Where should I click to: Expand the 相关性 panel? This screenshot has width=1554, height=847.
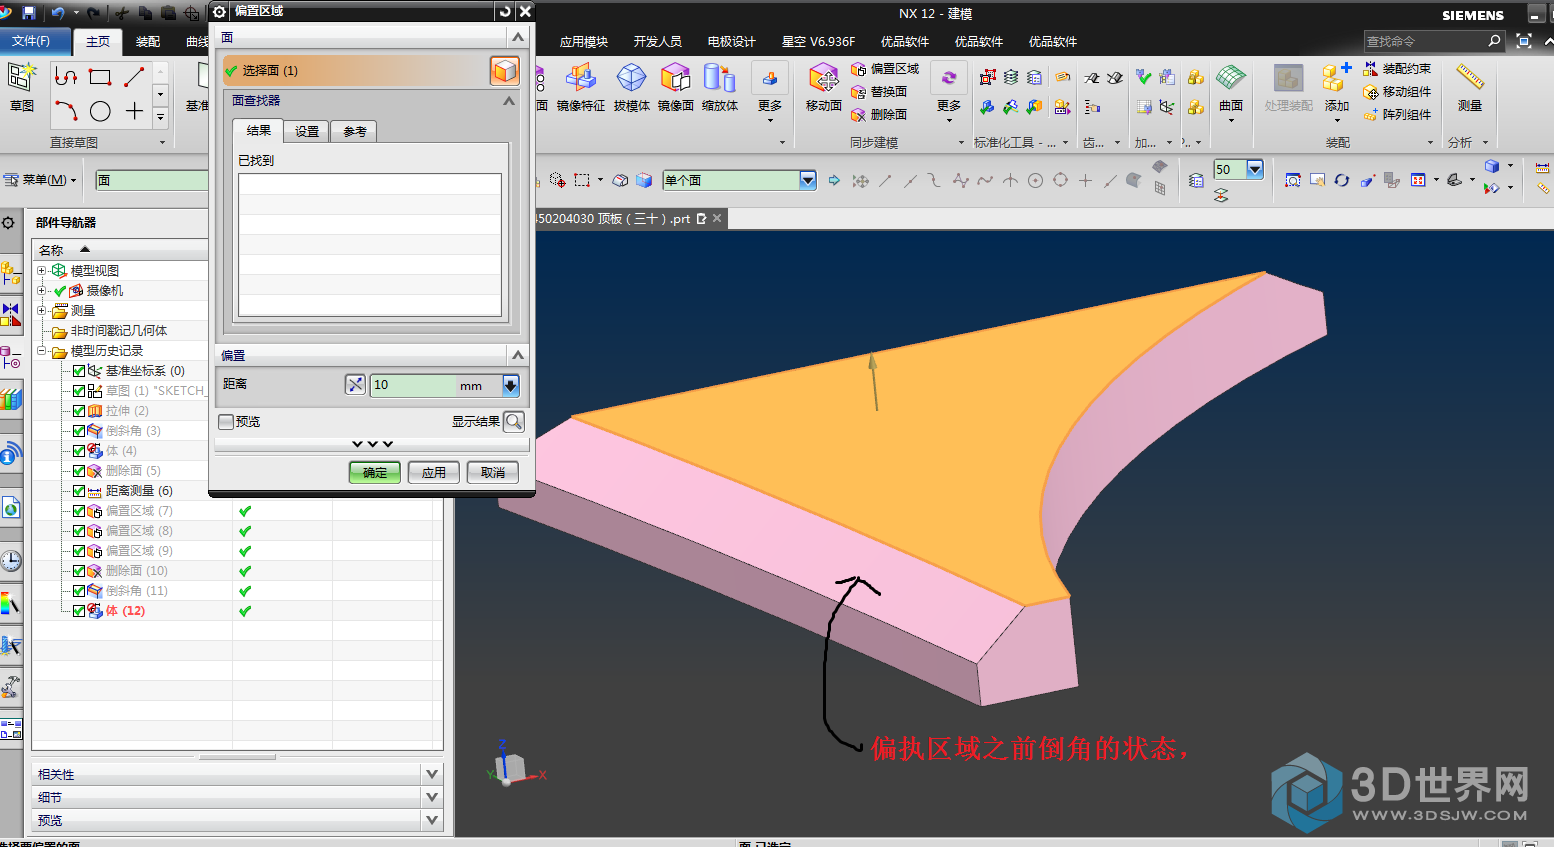pyautogui.click(x=432, y=774)
